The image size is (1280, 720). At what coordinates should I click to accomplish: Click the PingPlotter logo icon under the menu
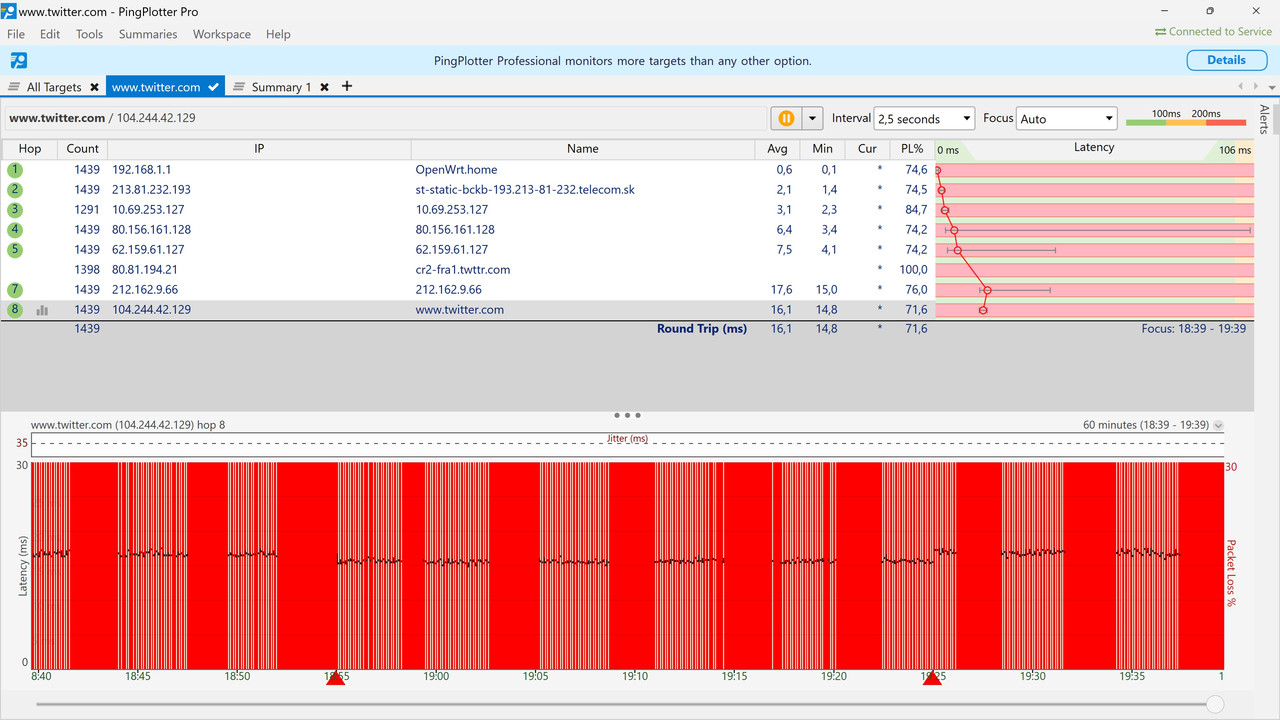tap(18, 61)
